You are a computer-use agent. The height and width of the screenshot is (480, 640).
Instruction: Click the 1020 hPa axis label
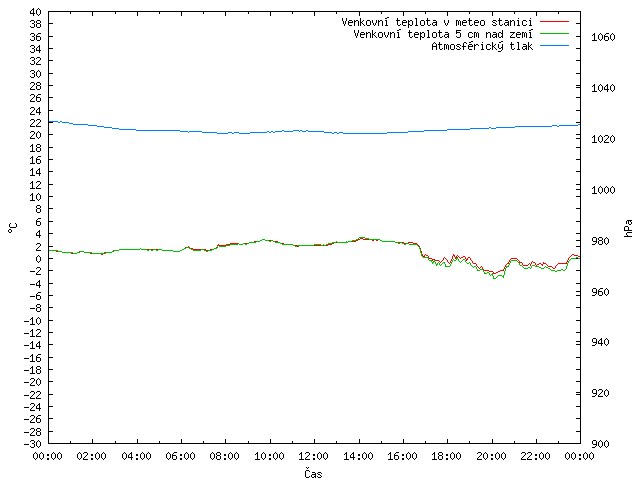click(603, 139)
